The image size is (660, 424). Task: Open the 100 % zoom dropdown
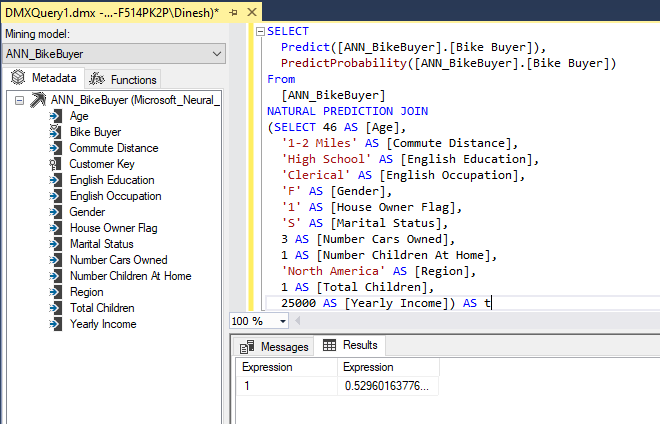[x=283, y=322]
